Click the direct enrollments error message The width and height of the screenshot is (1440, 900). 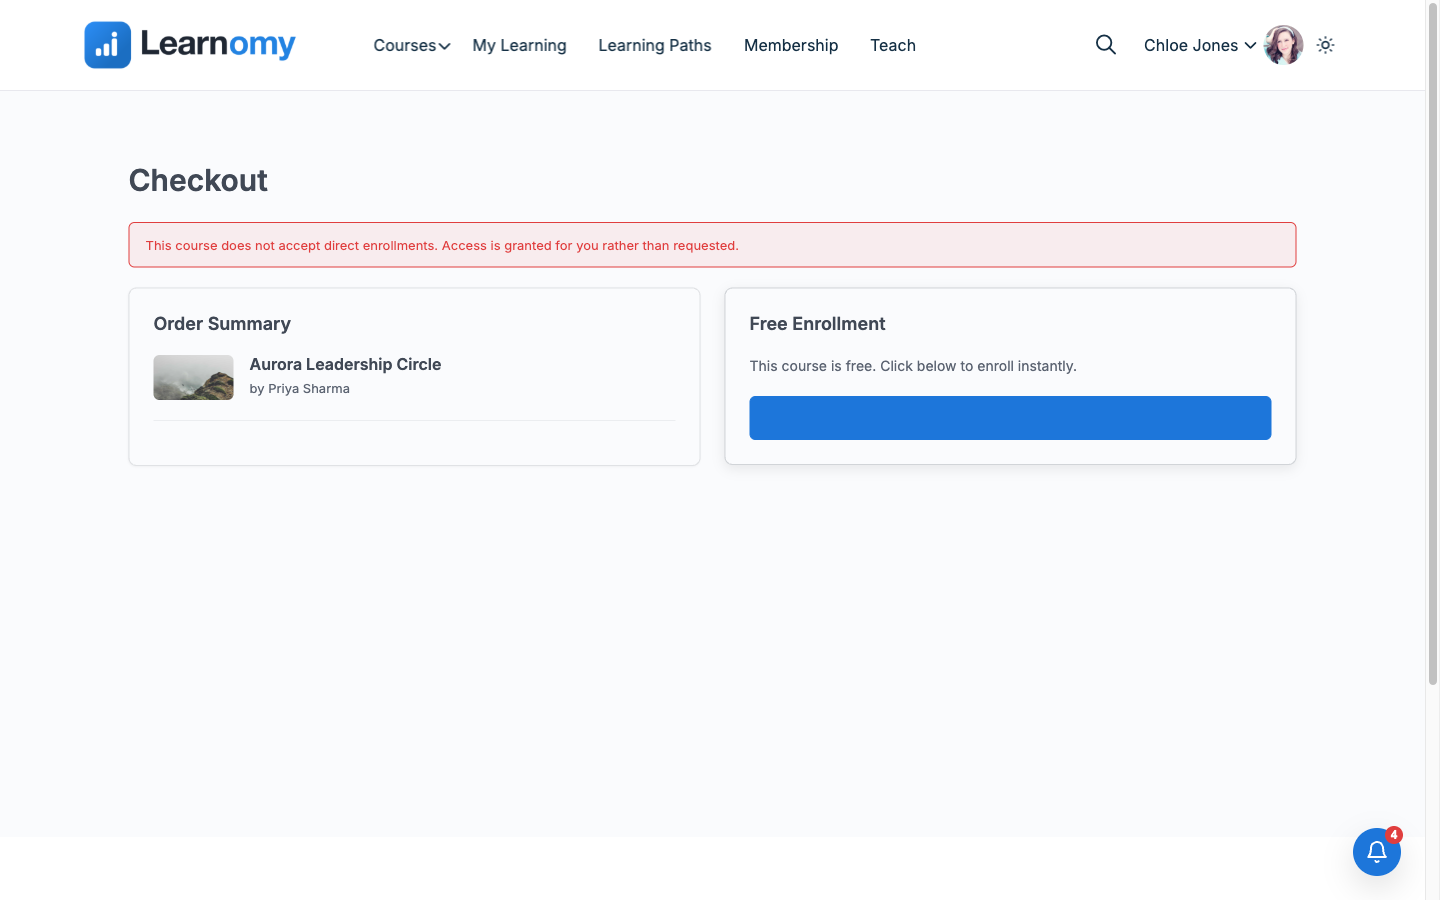coord(442,245)
